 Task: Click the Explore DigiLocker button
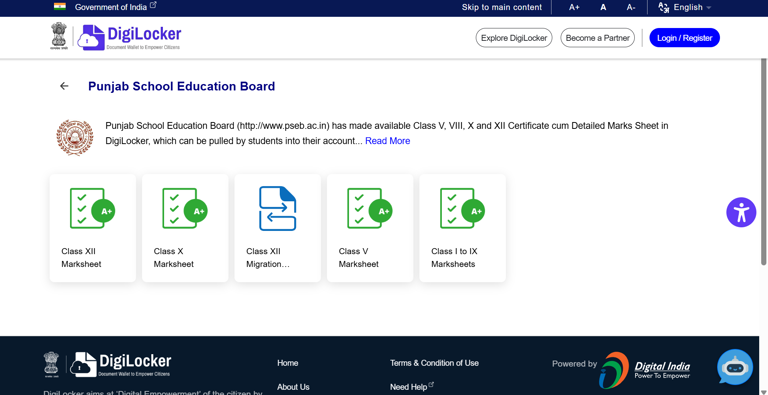[x=514, y=38]
